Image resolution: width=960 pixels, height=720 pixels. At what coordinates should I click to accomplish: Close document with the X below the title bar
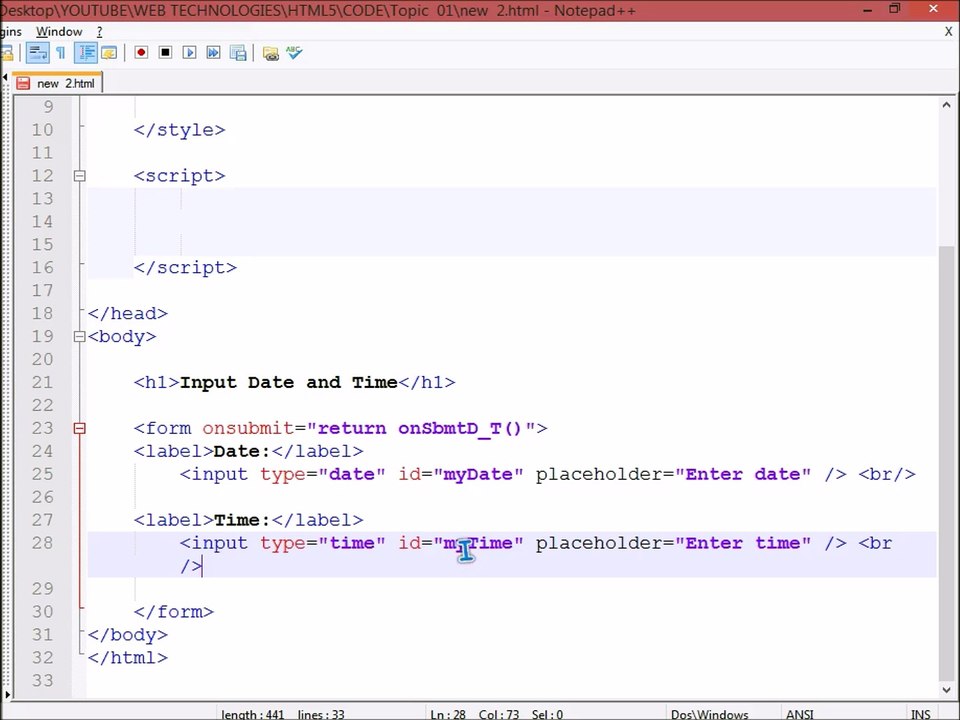click(948, 32)
